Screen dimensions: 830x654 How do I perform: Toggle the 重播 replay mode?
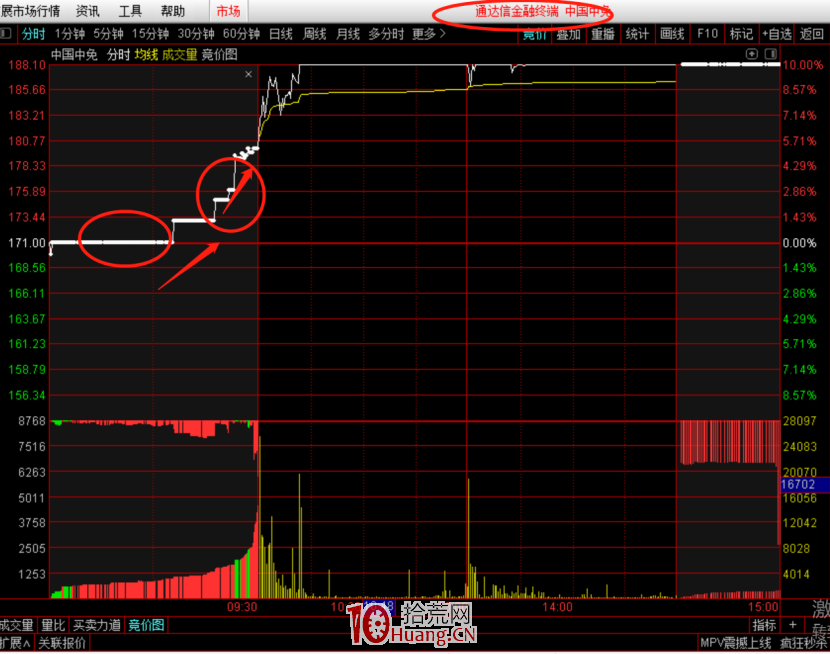(x=602, y=34)
